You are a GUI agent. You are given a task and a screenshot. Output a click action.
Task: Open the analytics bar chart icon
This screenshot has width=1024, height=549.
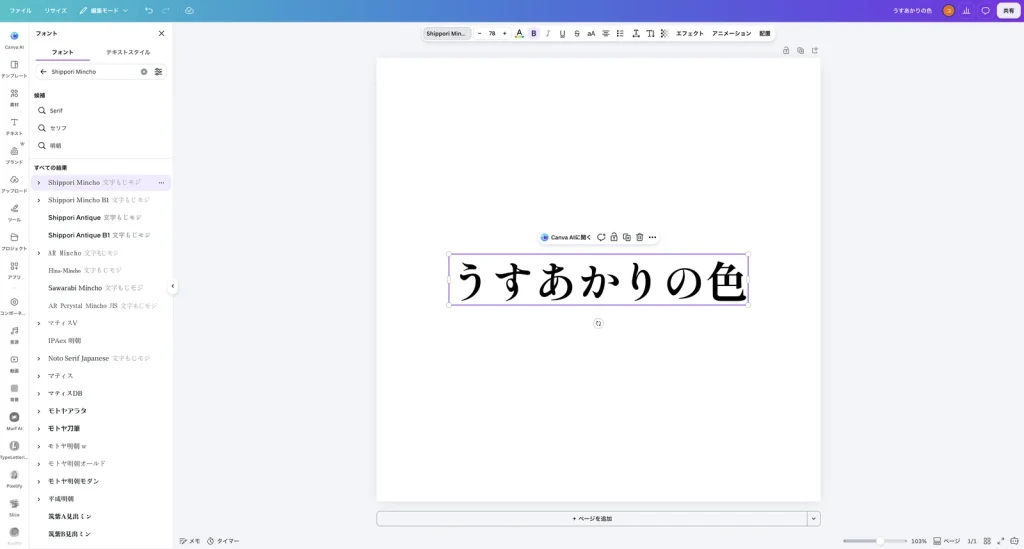pos(967,10)
